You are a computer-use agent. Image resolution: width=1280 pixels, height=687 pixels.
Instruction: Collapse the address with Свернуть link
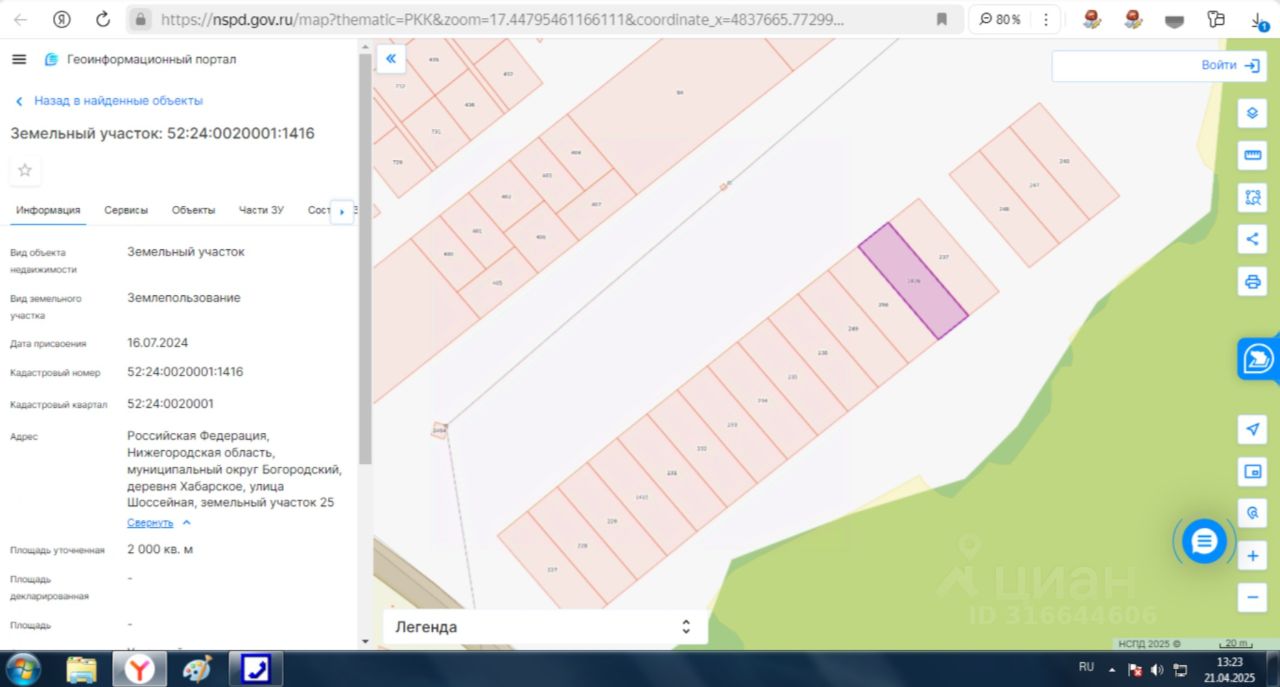[x=159, y=523]
